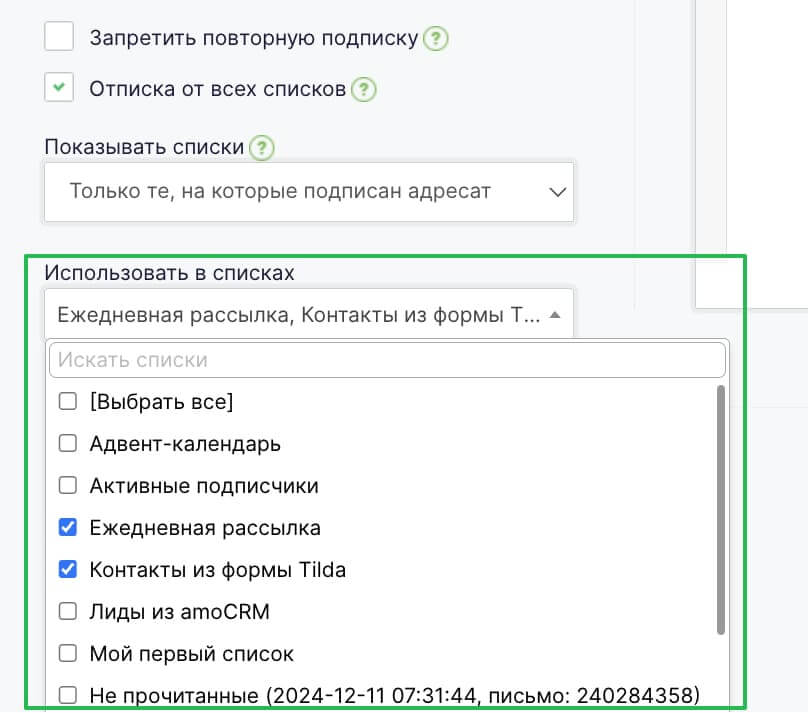The width and height of the screenshot is (808, 713).
Task: Focus the Искать списки search field
Action: point(387,360)
